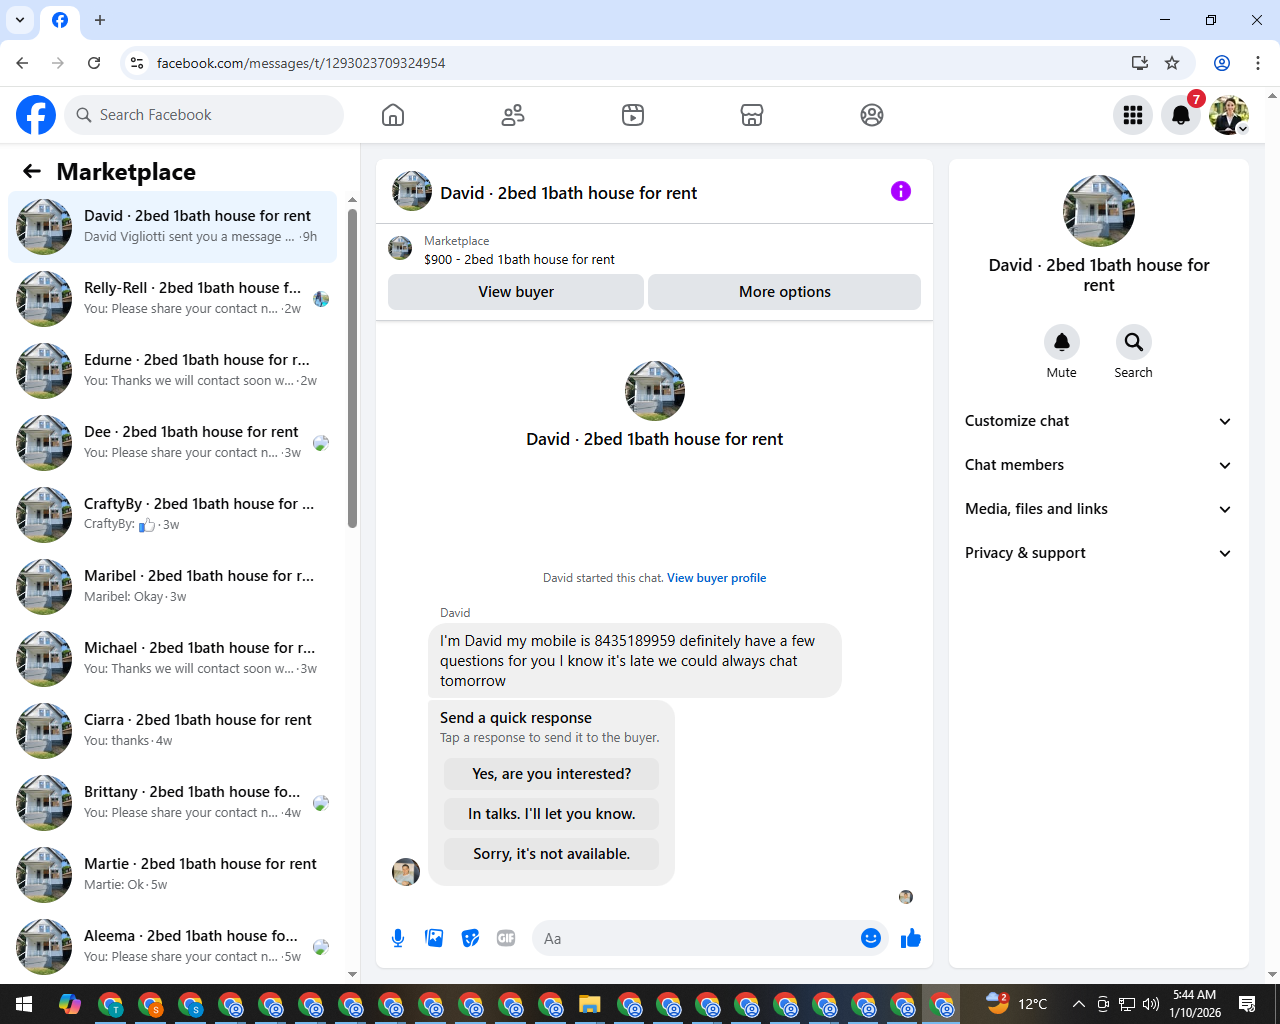Open the clock showing 5:44 AM
Image resolution: width=1280 pixels, height=1024 pixels.
coord(1195,1004)
